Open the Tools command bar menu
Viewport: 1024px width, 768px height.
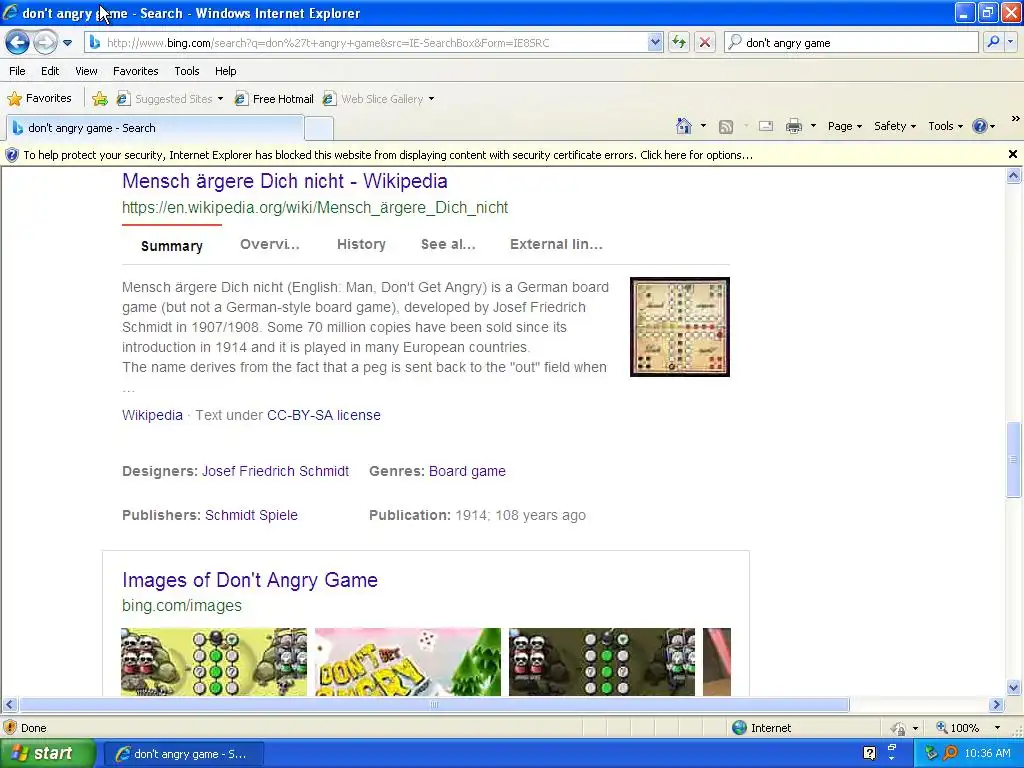click(945, 126)
